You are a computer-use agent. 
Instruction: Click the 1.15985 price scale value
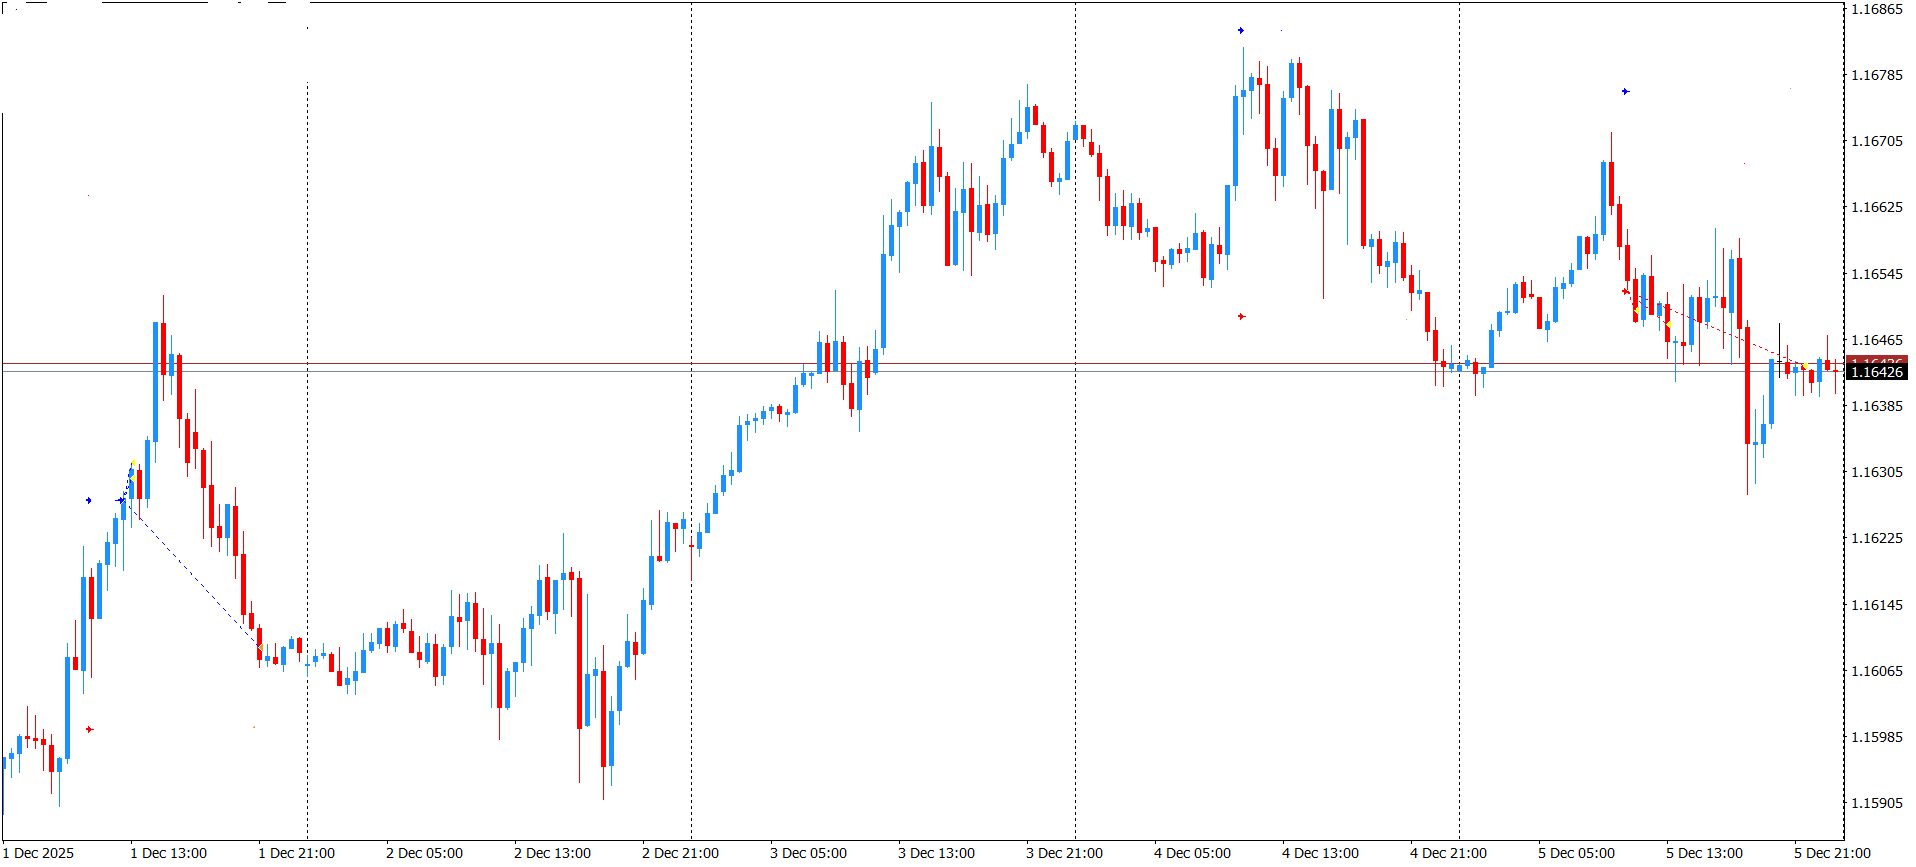(1877, 737)
